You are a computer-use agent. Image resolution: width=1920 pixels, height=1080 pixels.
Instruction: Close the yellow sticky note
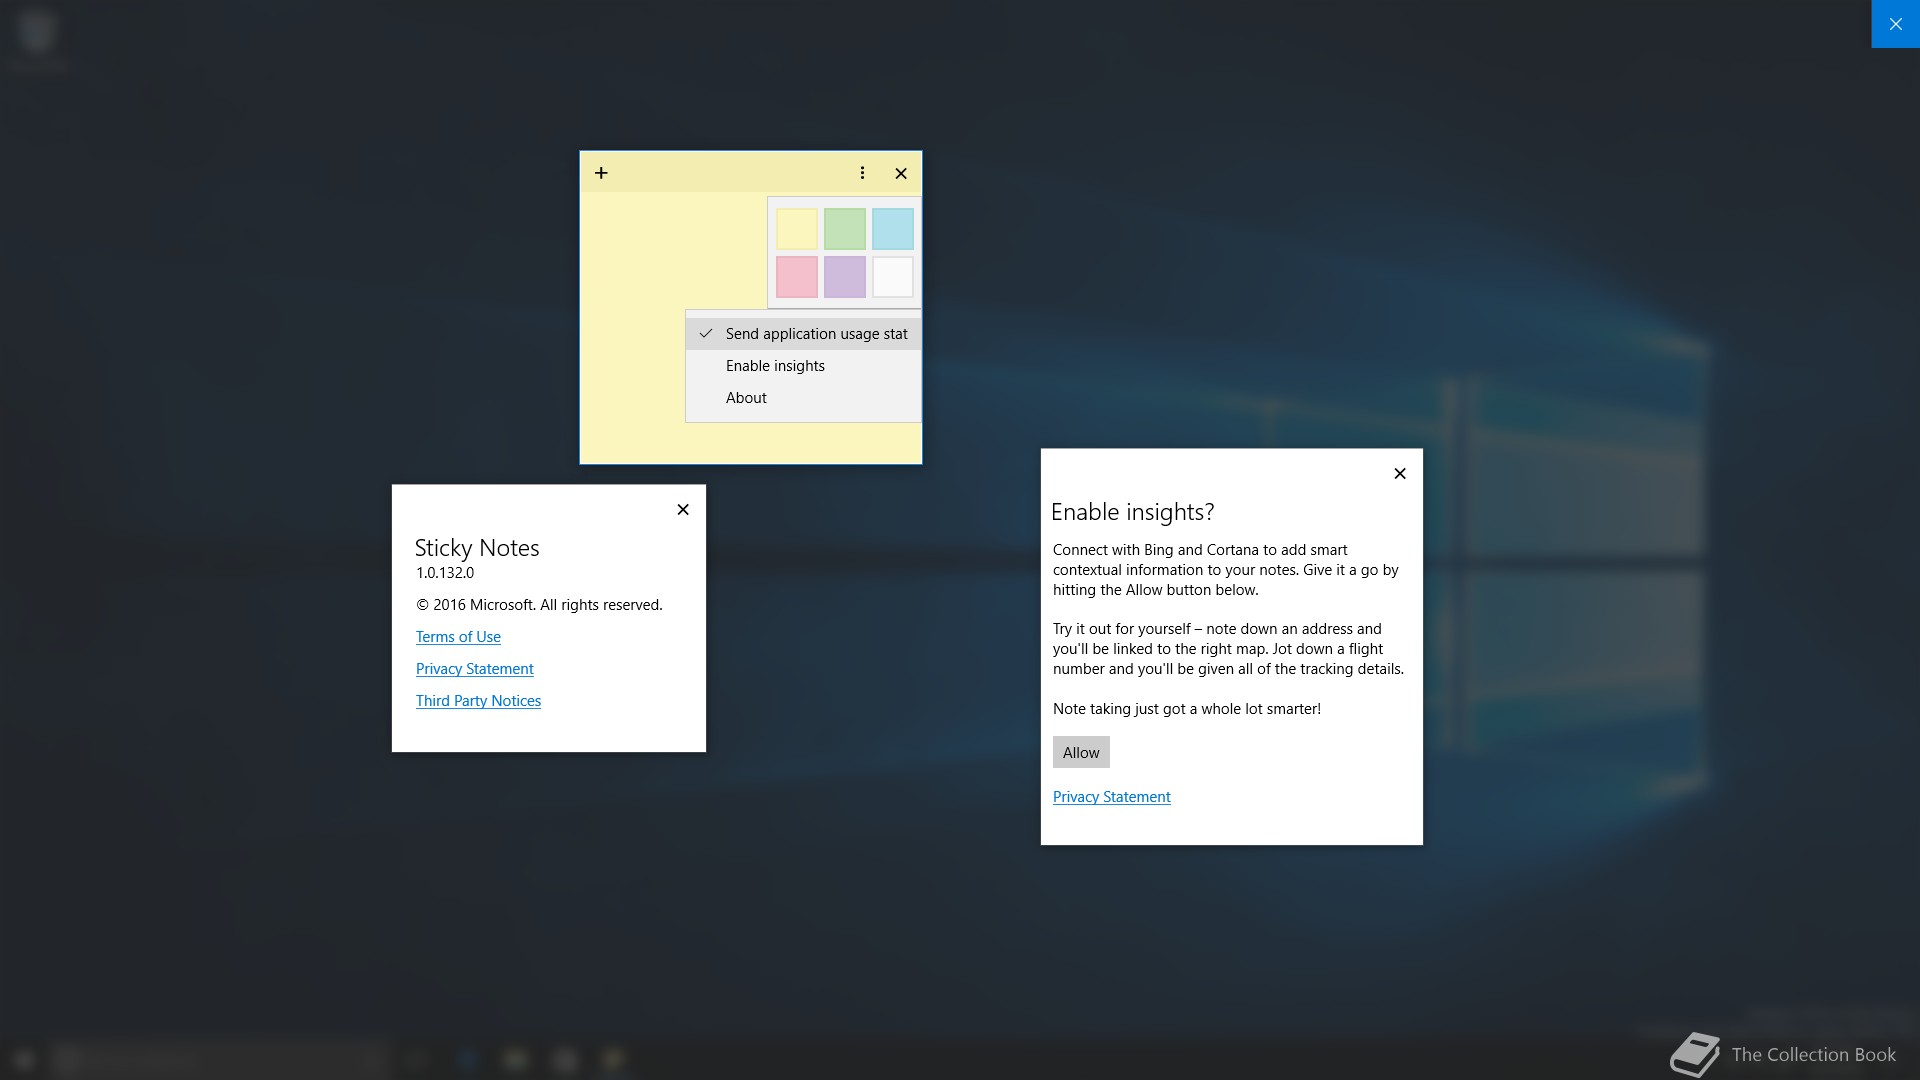[901, 173]
